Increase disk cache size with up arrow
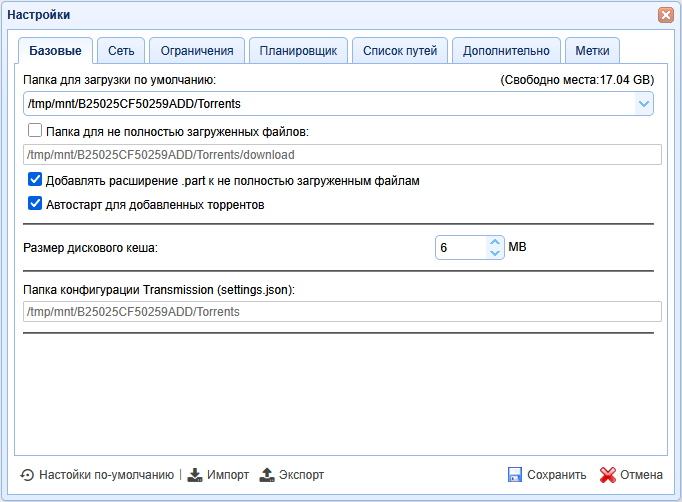The width and height of the screenshot is (682, 502). point(494,241)
